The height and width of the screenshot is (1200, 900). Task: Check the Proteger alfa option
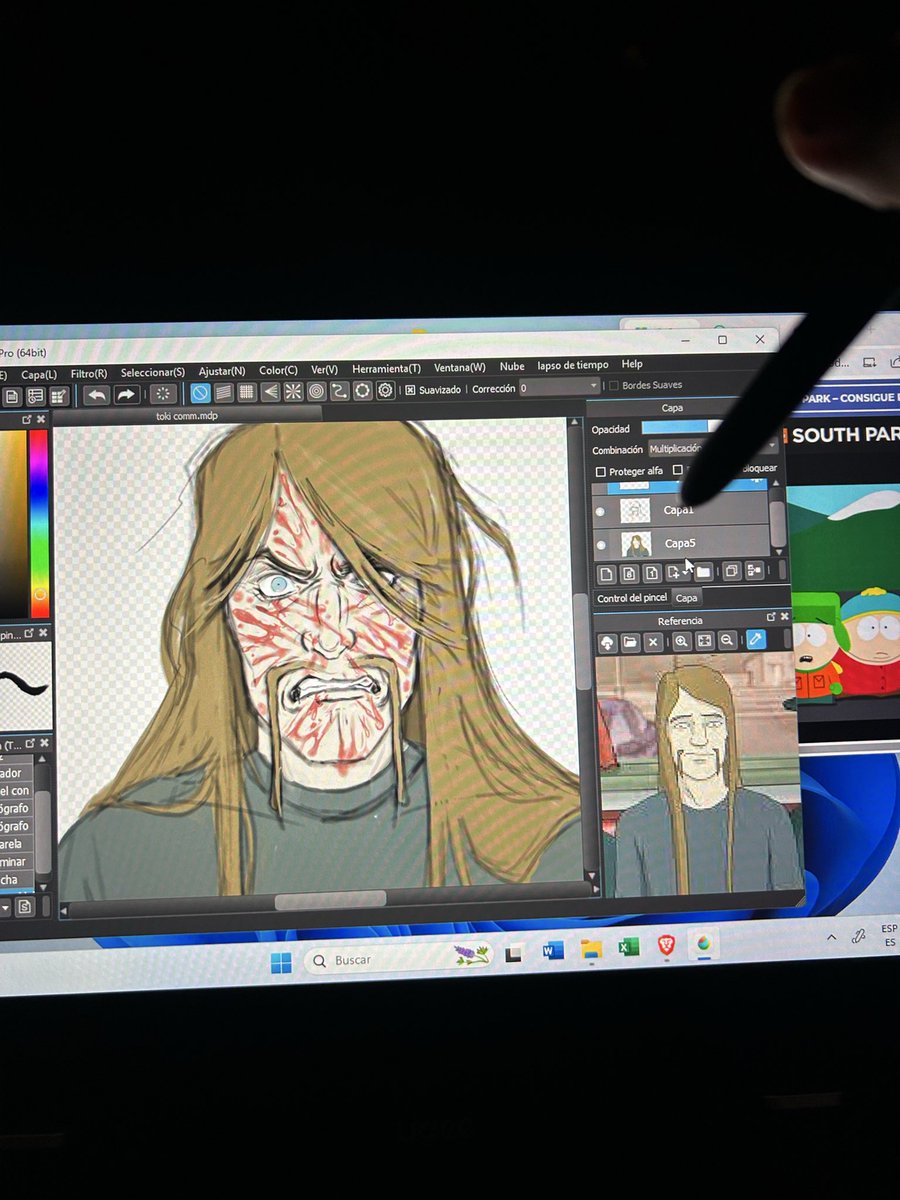(600, 471)
